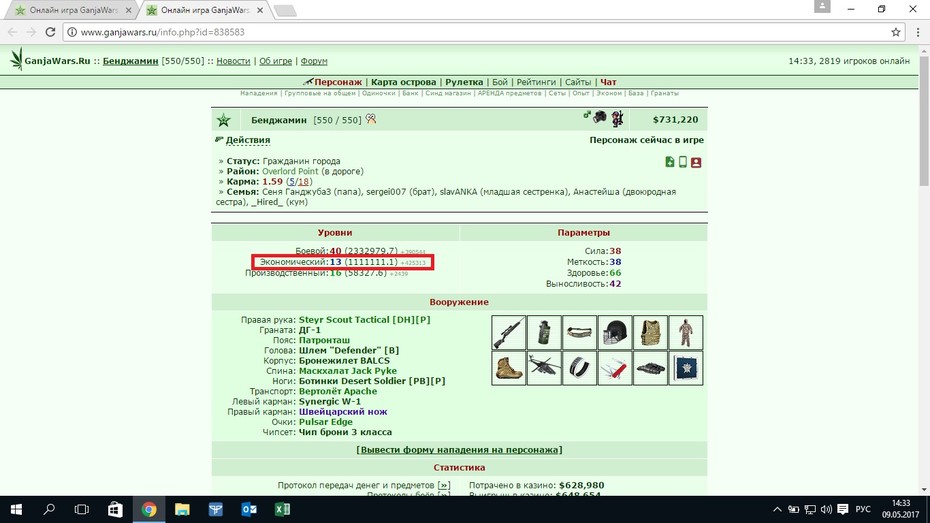The width and height of the screenshot is (930, 523).
Task: Click positive karma count 5
Action: 292,181
